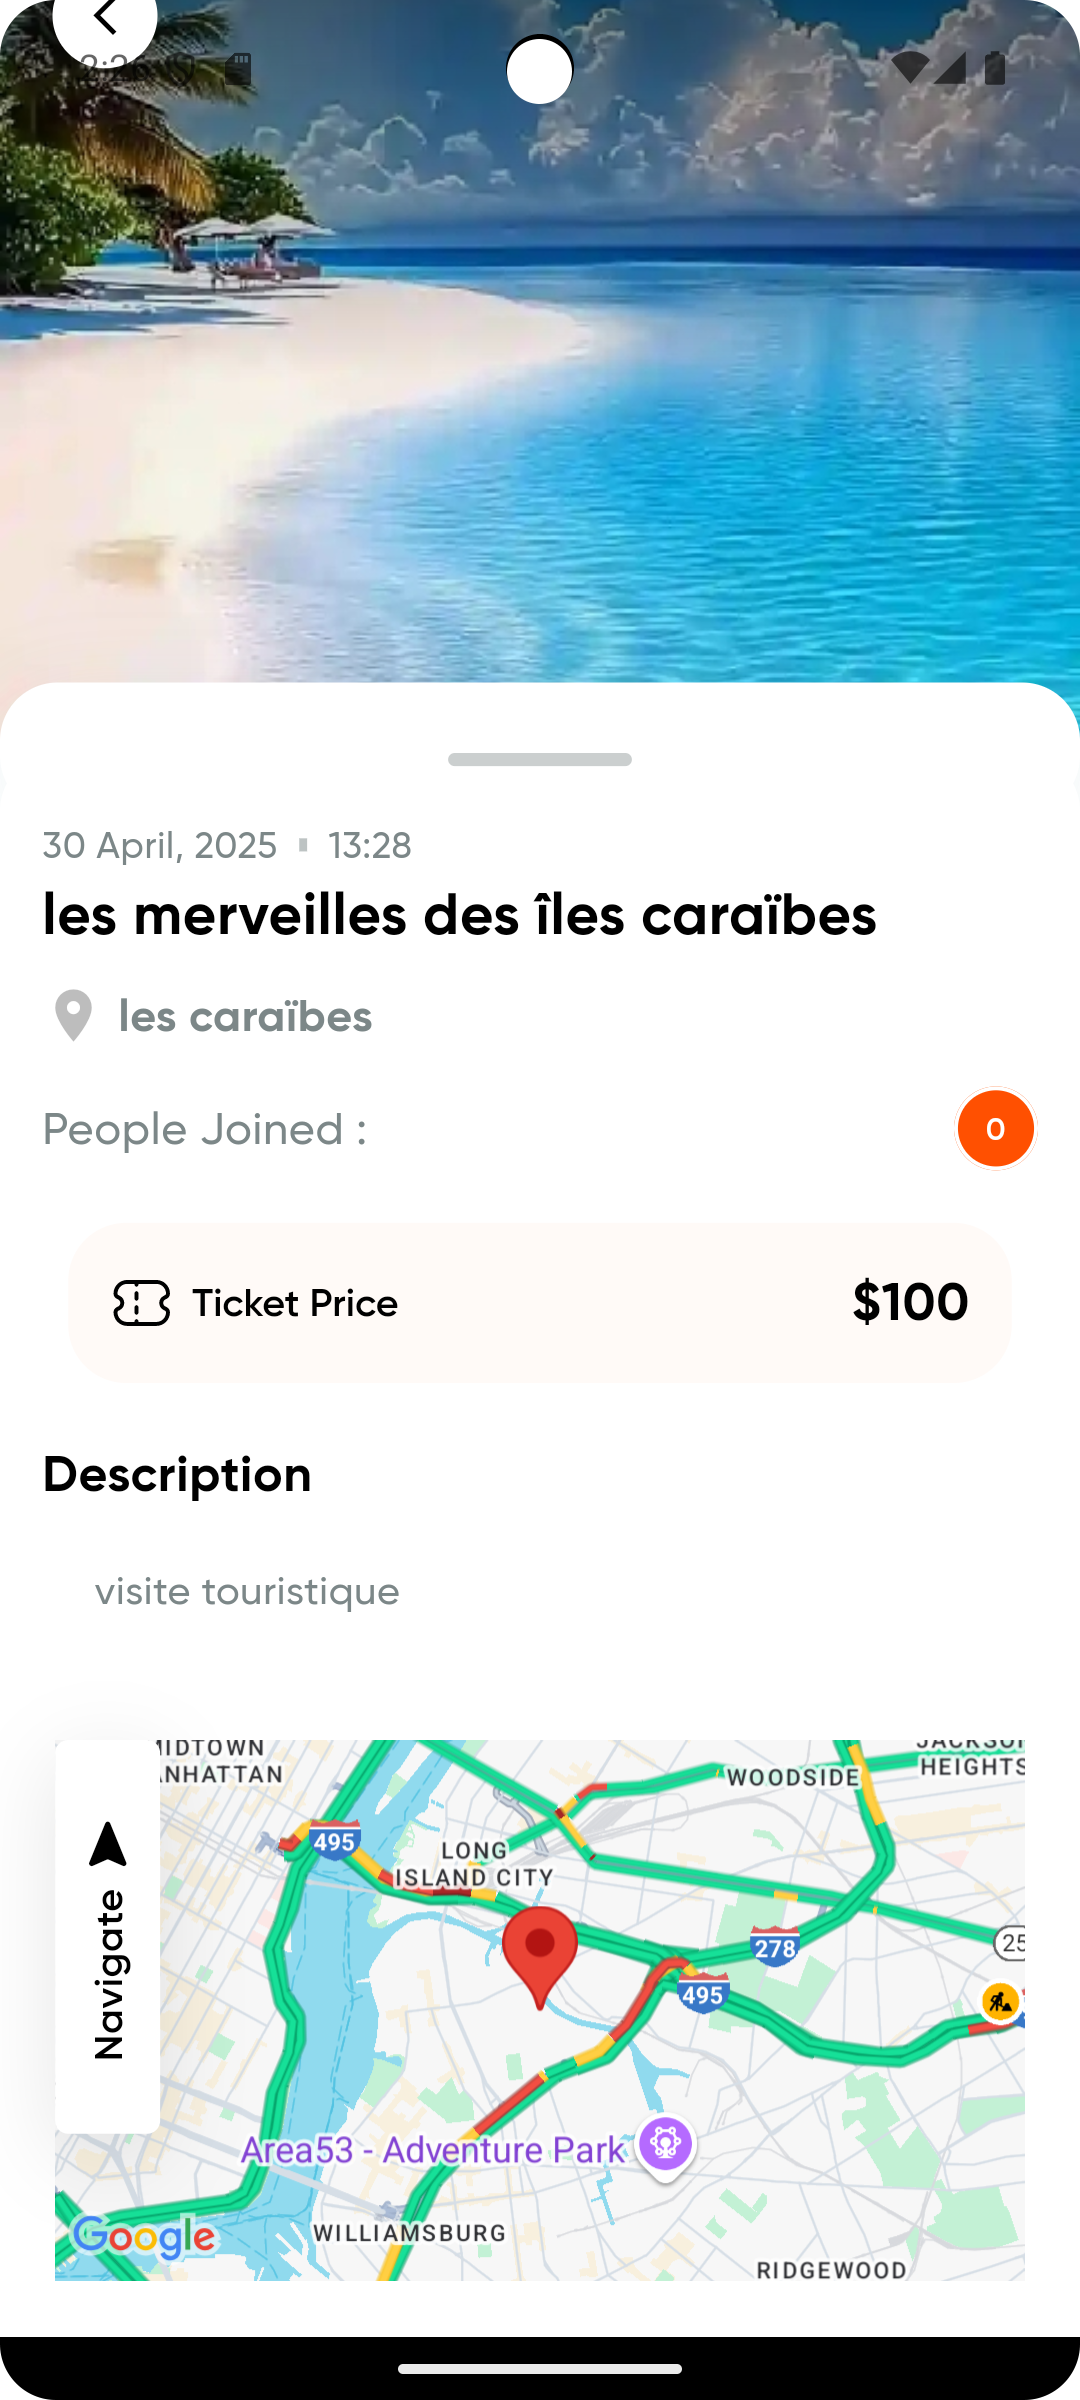The width and height of the screenshot is (1080, 2400).
Task: Tap the Williamsburg label on the map
Action: pos(409,2232)
